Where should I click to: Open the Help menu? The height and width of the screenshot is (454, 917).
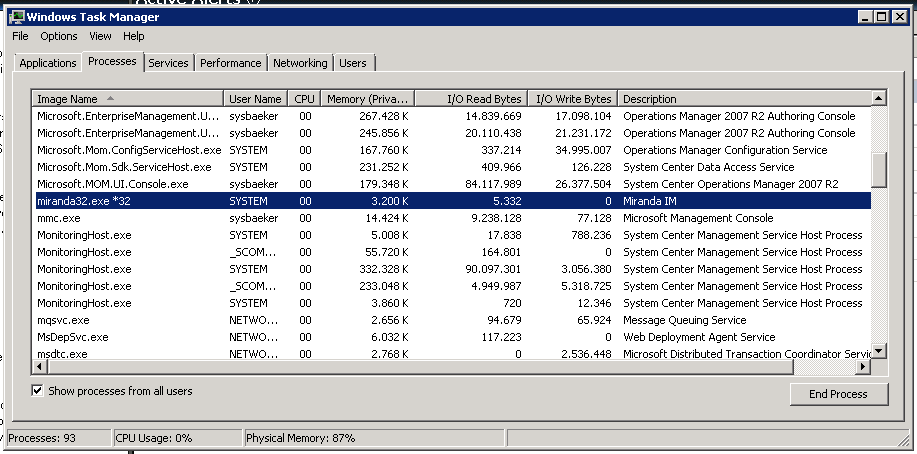click(133, 36)
